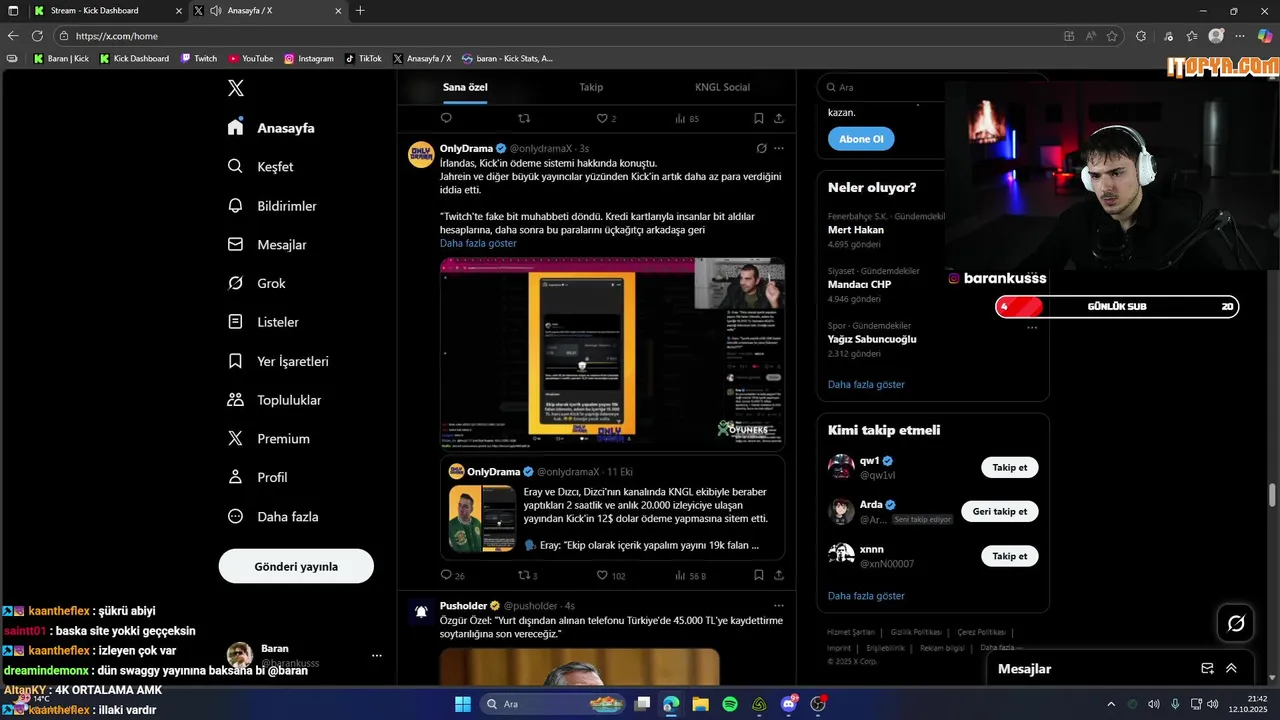Open File Explorer from taskbar
Image resolution: width=1280 pixels, height=720 pixels.
[x=700, y=704]
